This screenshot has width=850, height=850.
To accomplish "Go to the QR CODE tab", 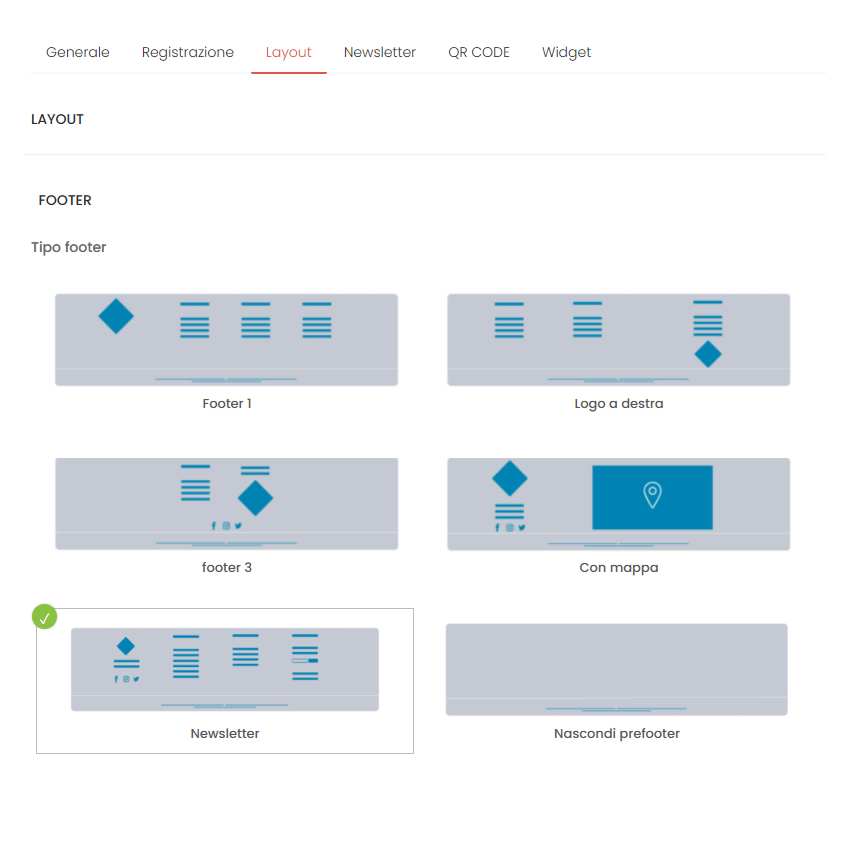I will [x=479, y=52].
